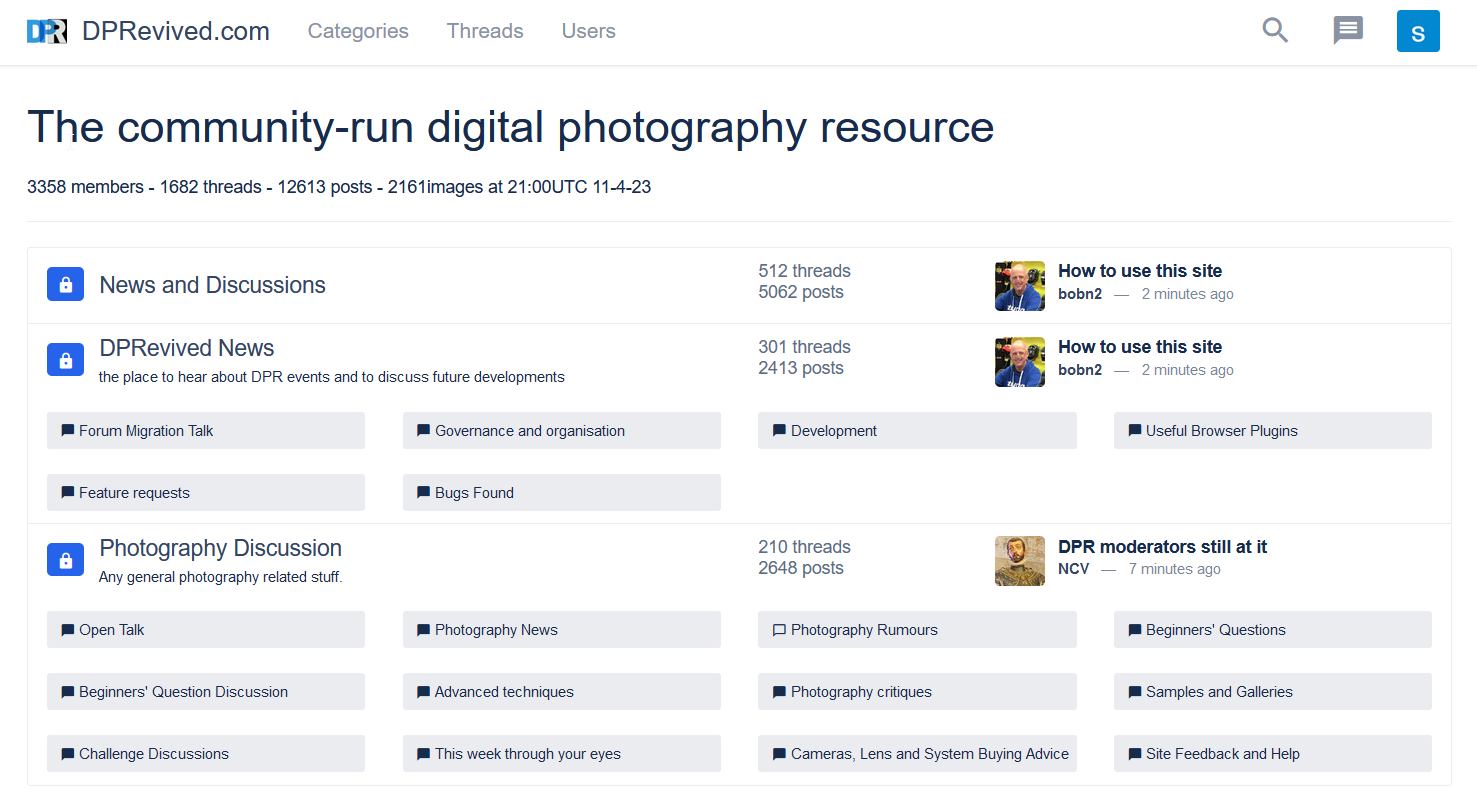Image resolution: width=1477 pixels, height=796 pixels.
Task: Click lock icon beside News and Discussions
Action: pos(65,284)
